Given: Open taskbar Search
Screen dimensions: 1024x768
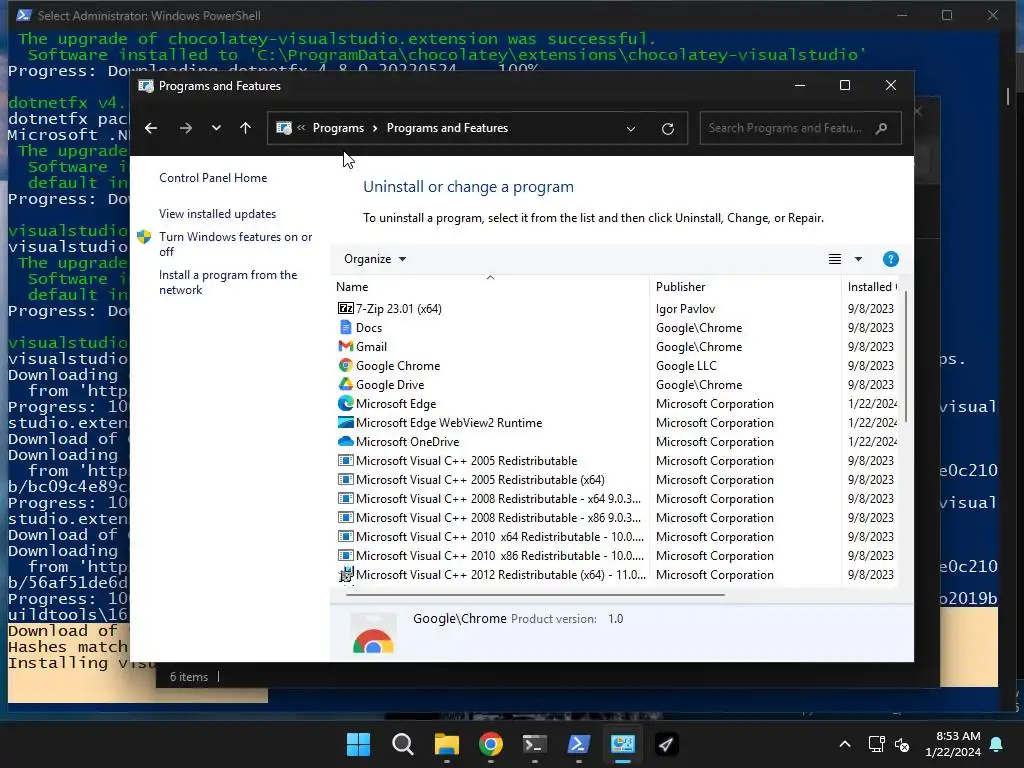Looking at the screenshot, I should [402, 744].
